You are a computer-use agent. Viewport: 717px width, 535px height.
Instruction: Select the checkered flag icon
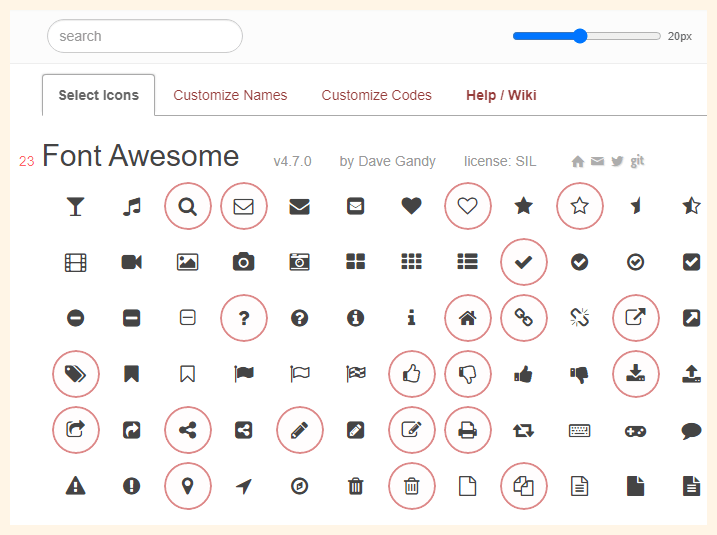point(356,374)
